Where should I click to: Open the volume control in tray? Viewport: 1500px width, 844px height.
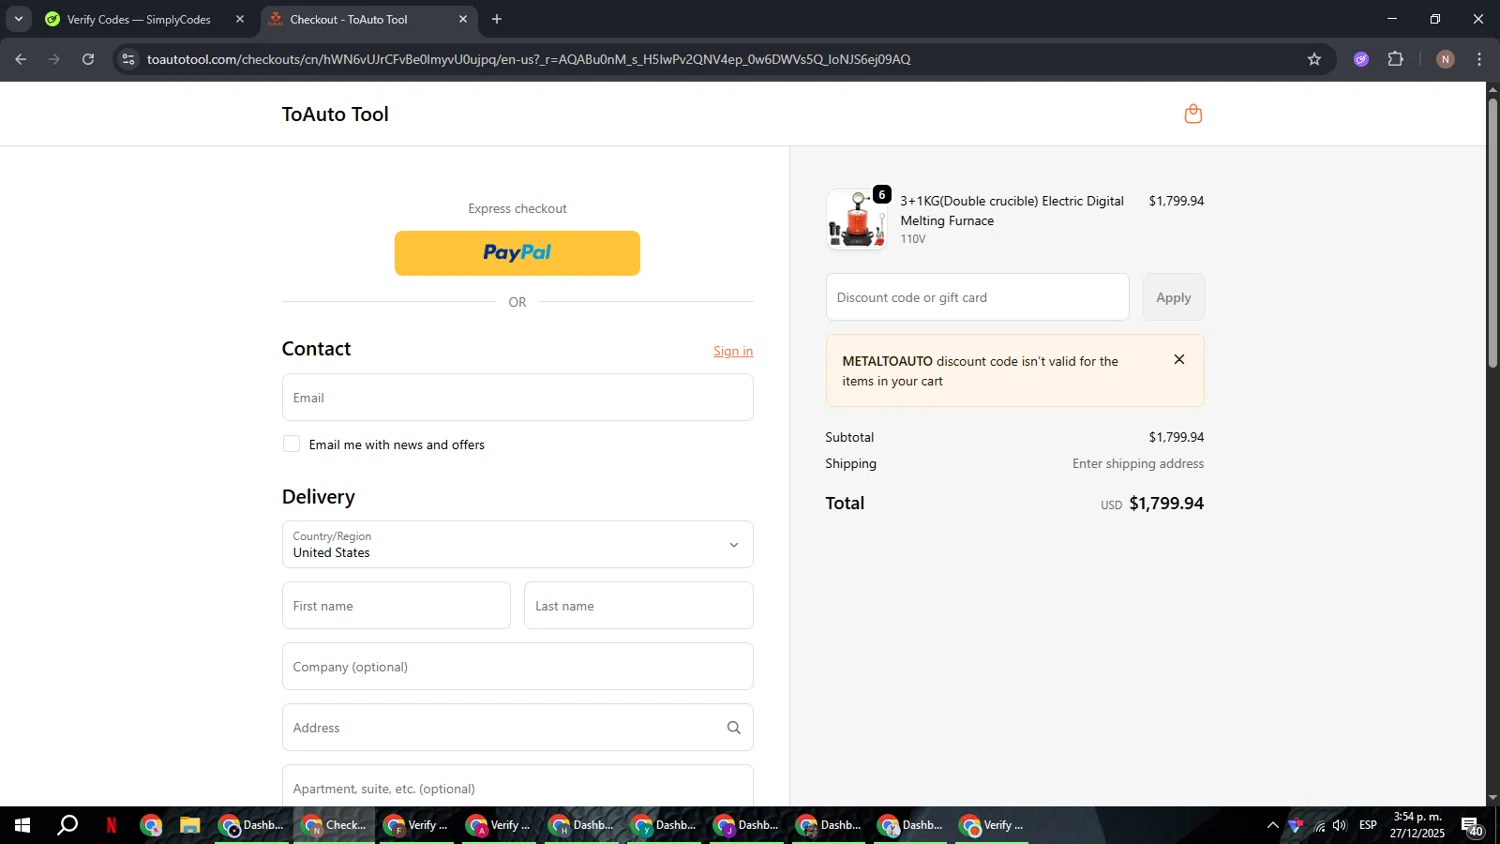[x=1340, y=825]
